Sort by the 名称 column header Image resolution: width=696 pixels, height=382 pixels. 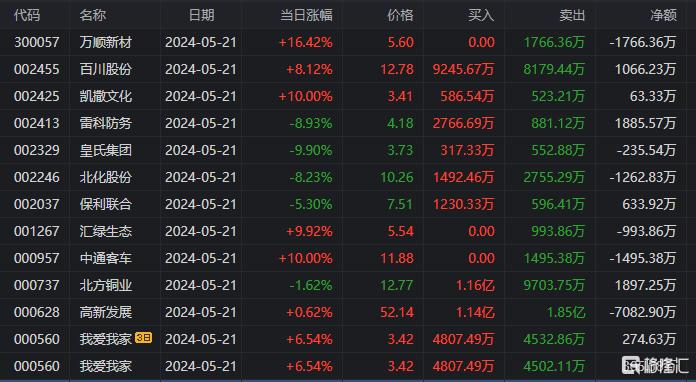[93, 15]
